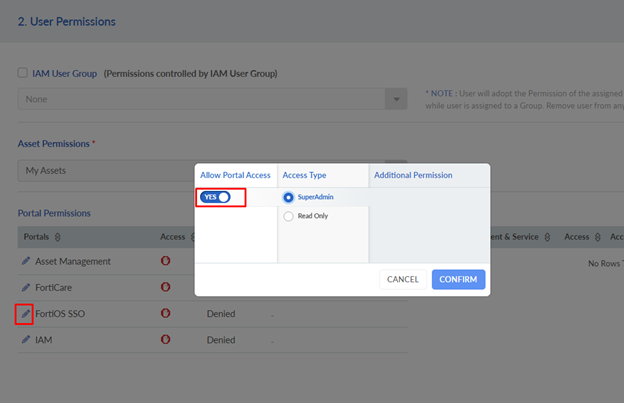Click Asset Management denied access icon
The image size is (624, 403).
pyautogui.click(x=165, y=261)
